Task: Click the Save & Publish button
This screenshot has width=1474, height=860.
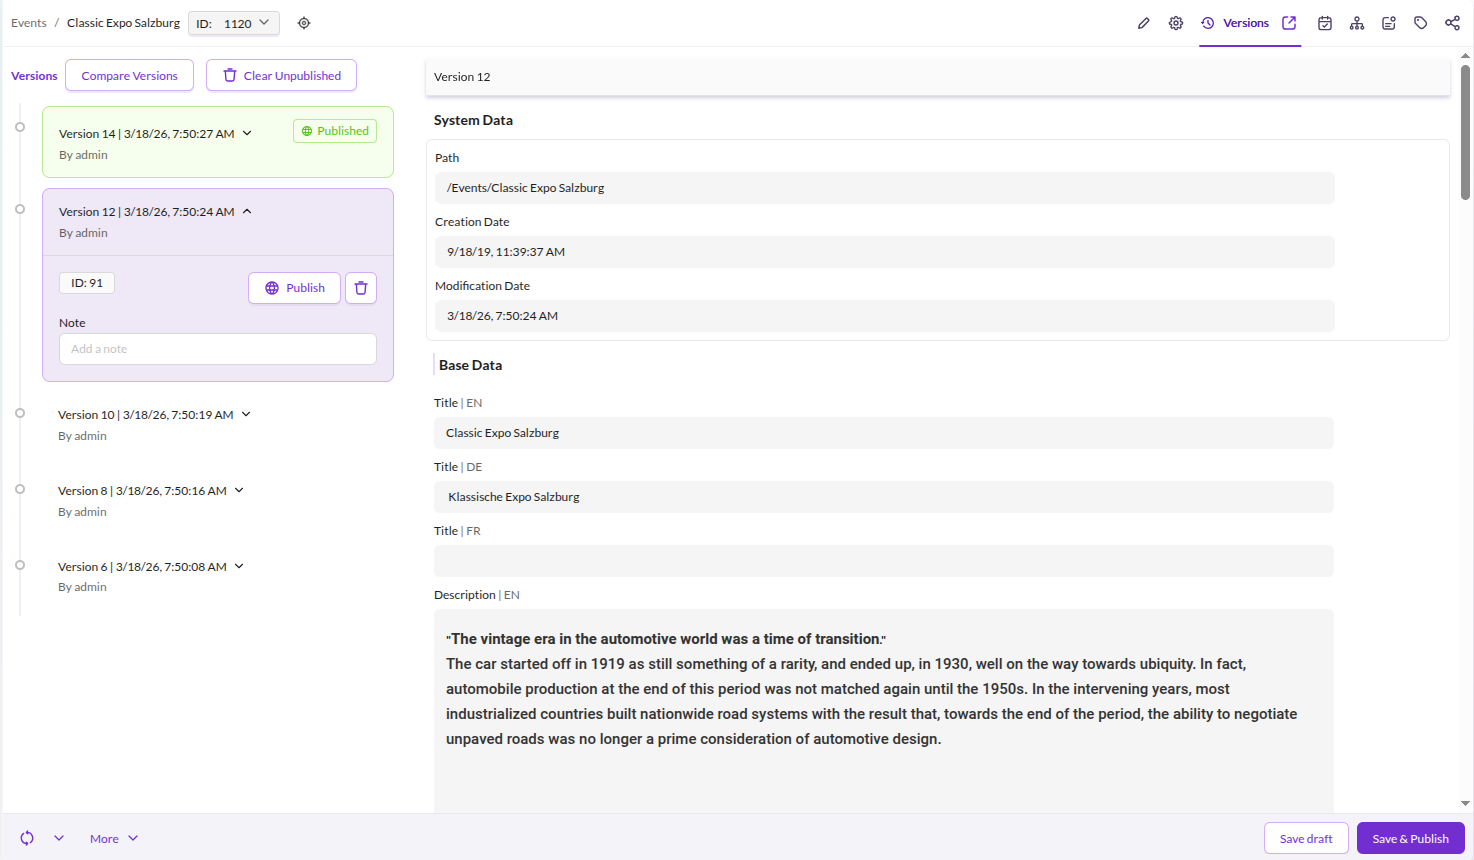Action: click(1410, 839)
